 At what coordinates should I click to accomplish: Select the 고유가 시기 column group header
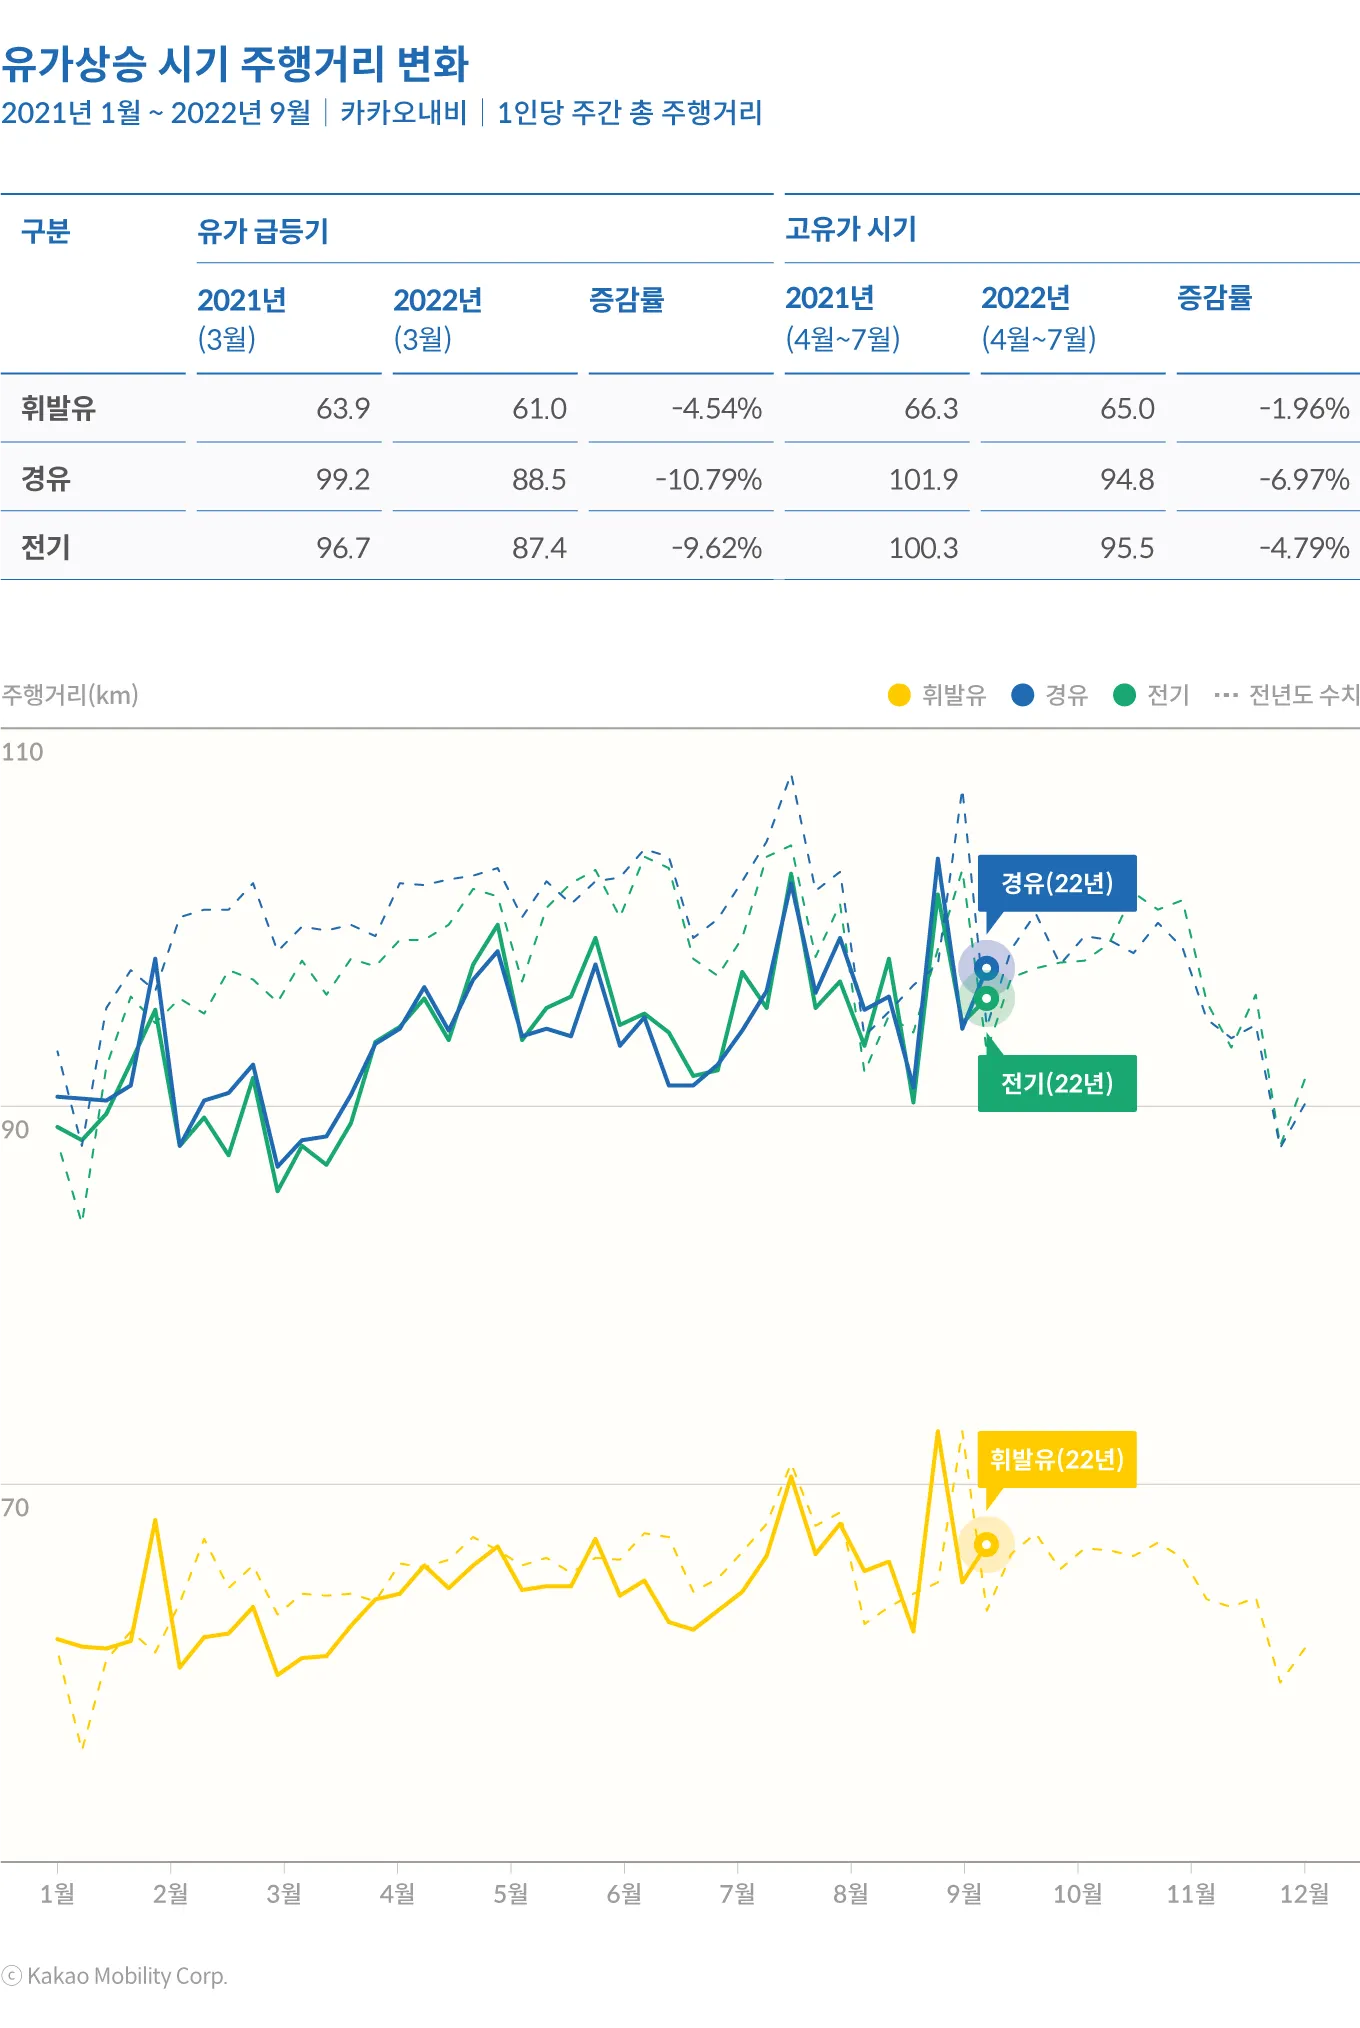(x=851, y=229)
